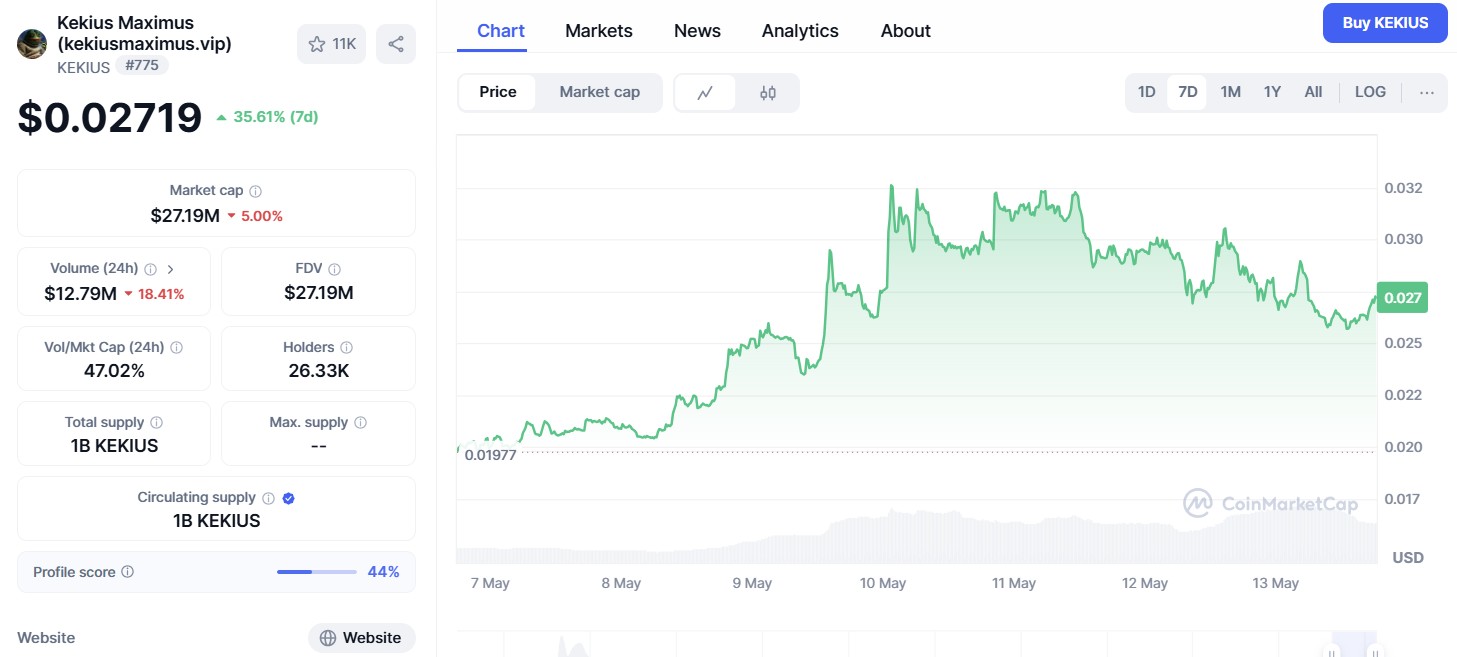Open the chart more options ellipsis
1457x657 pixels.
(x=1426, y=92)
